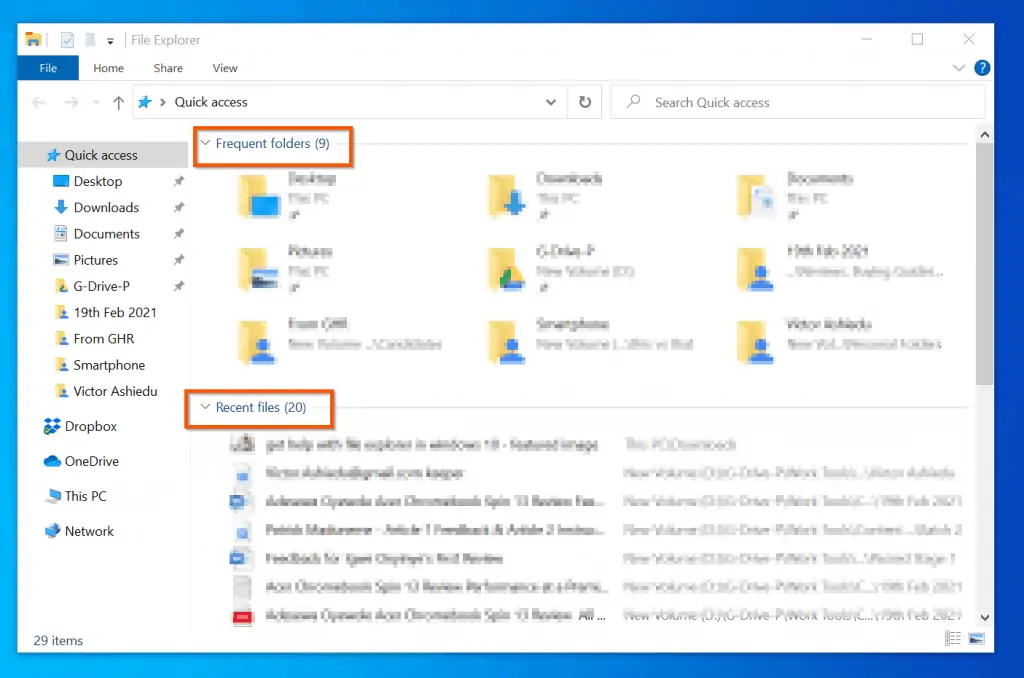Select the Smartphone folder tile
Screen dimensions: 1024x678
(x=591, y=340)
